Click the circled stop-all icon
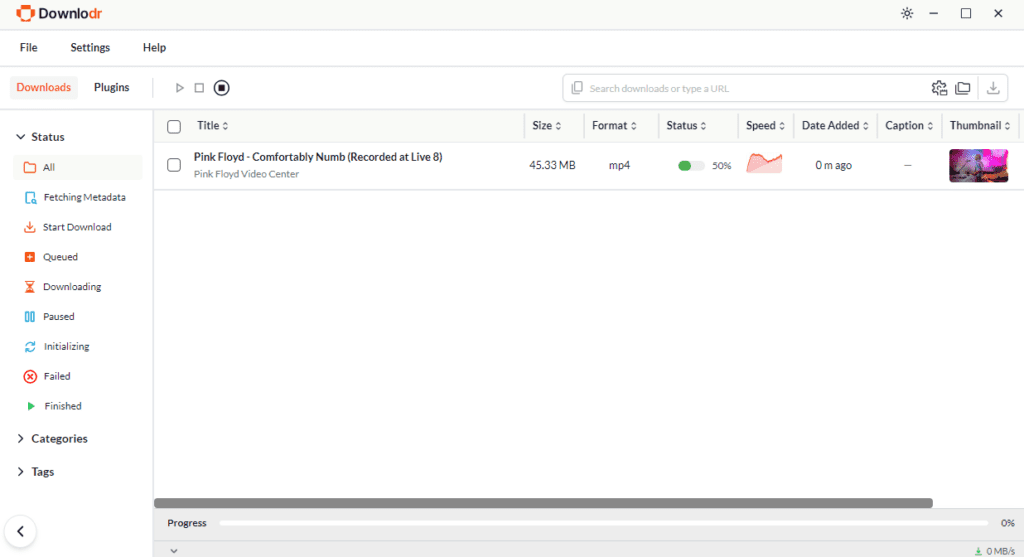The height and width of the screenshot is (557, 1024). 221,88
